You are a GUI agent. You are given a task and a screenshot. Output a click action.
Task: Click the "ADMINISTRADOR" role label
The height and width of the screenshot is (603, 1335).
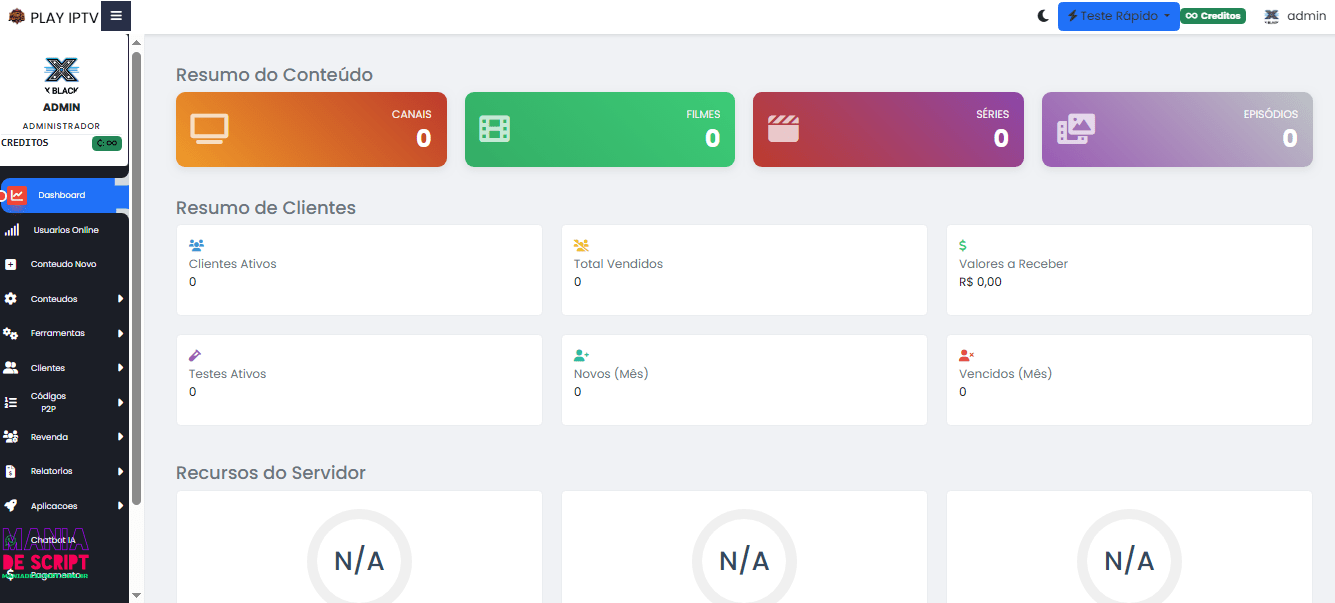(62, 126)
